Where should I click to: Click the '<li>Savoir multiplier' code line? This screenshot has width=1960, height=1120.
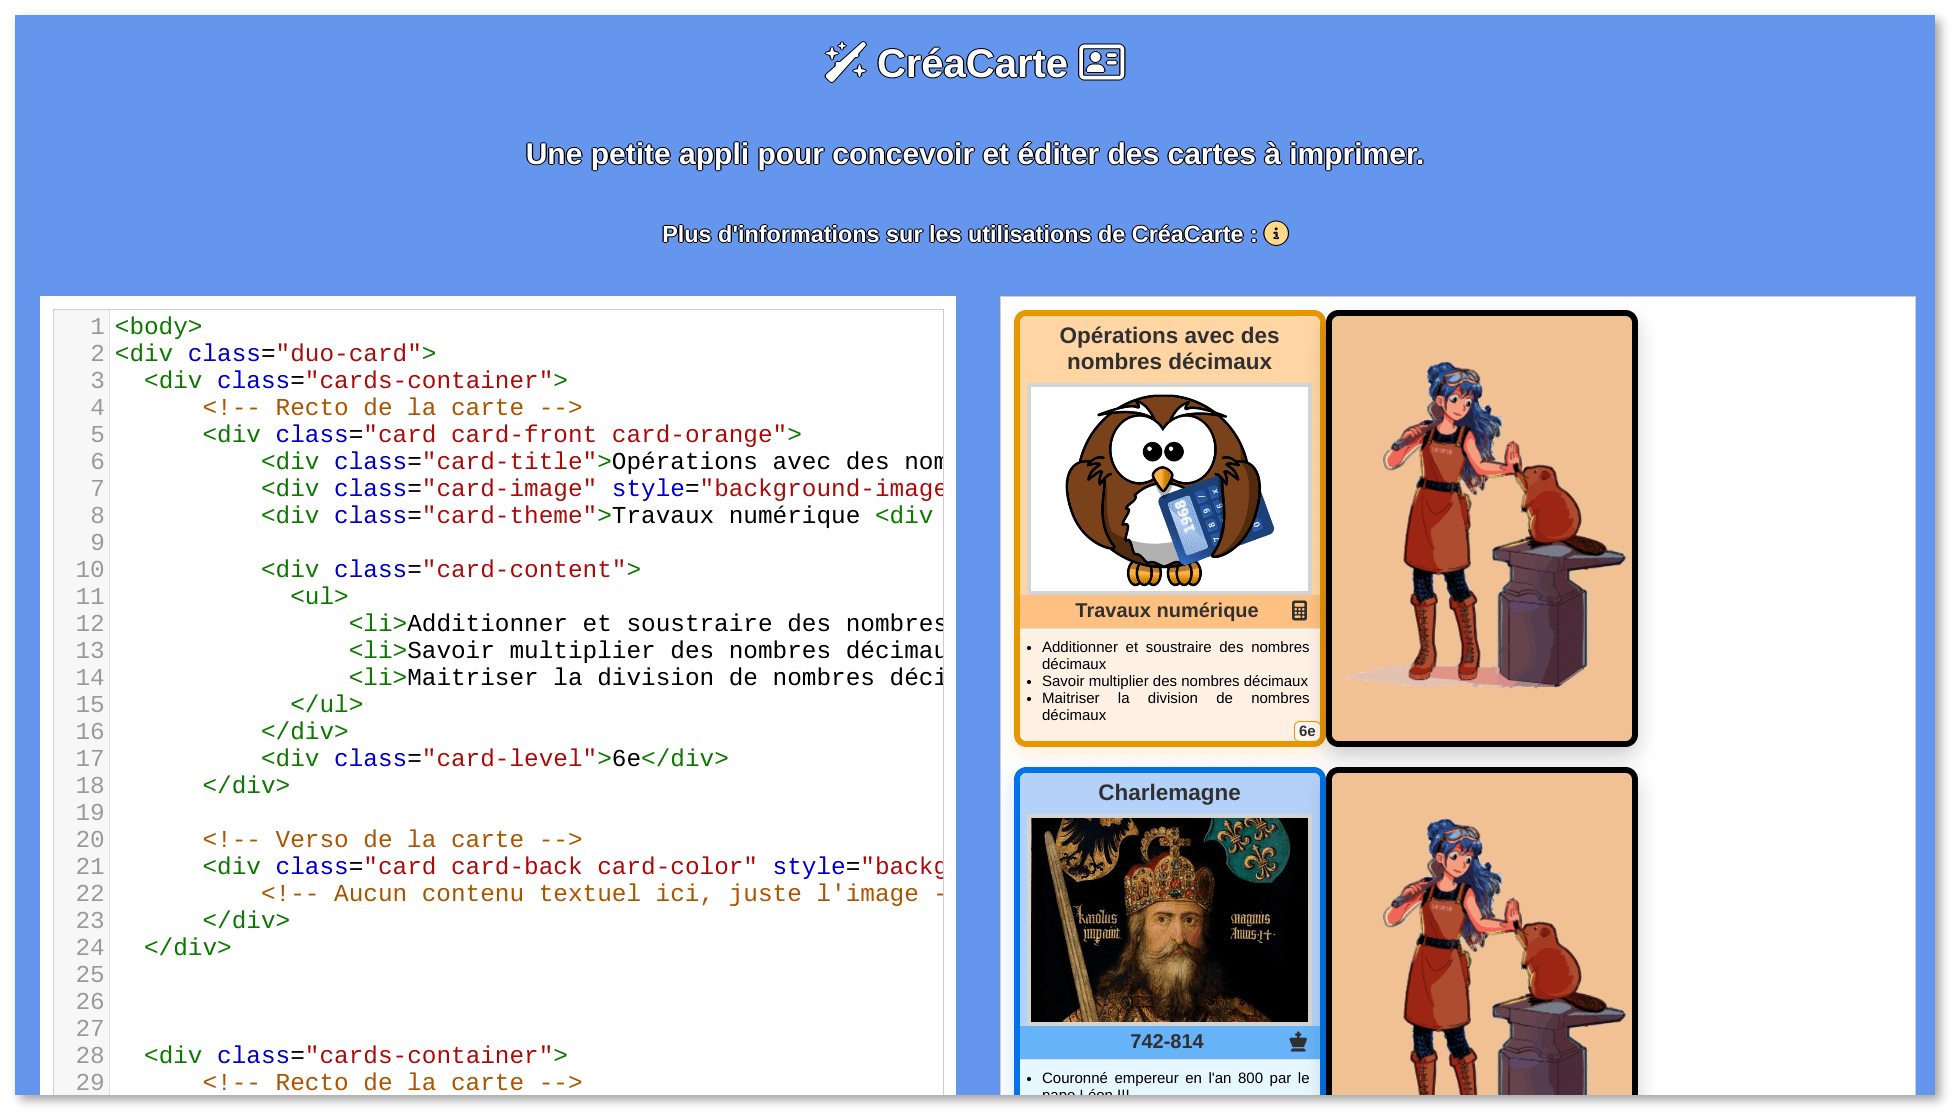pyautogui.click(x=646, y=651)
